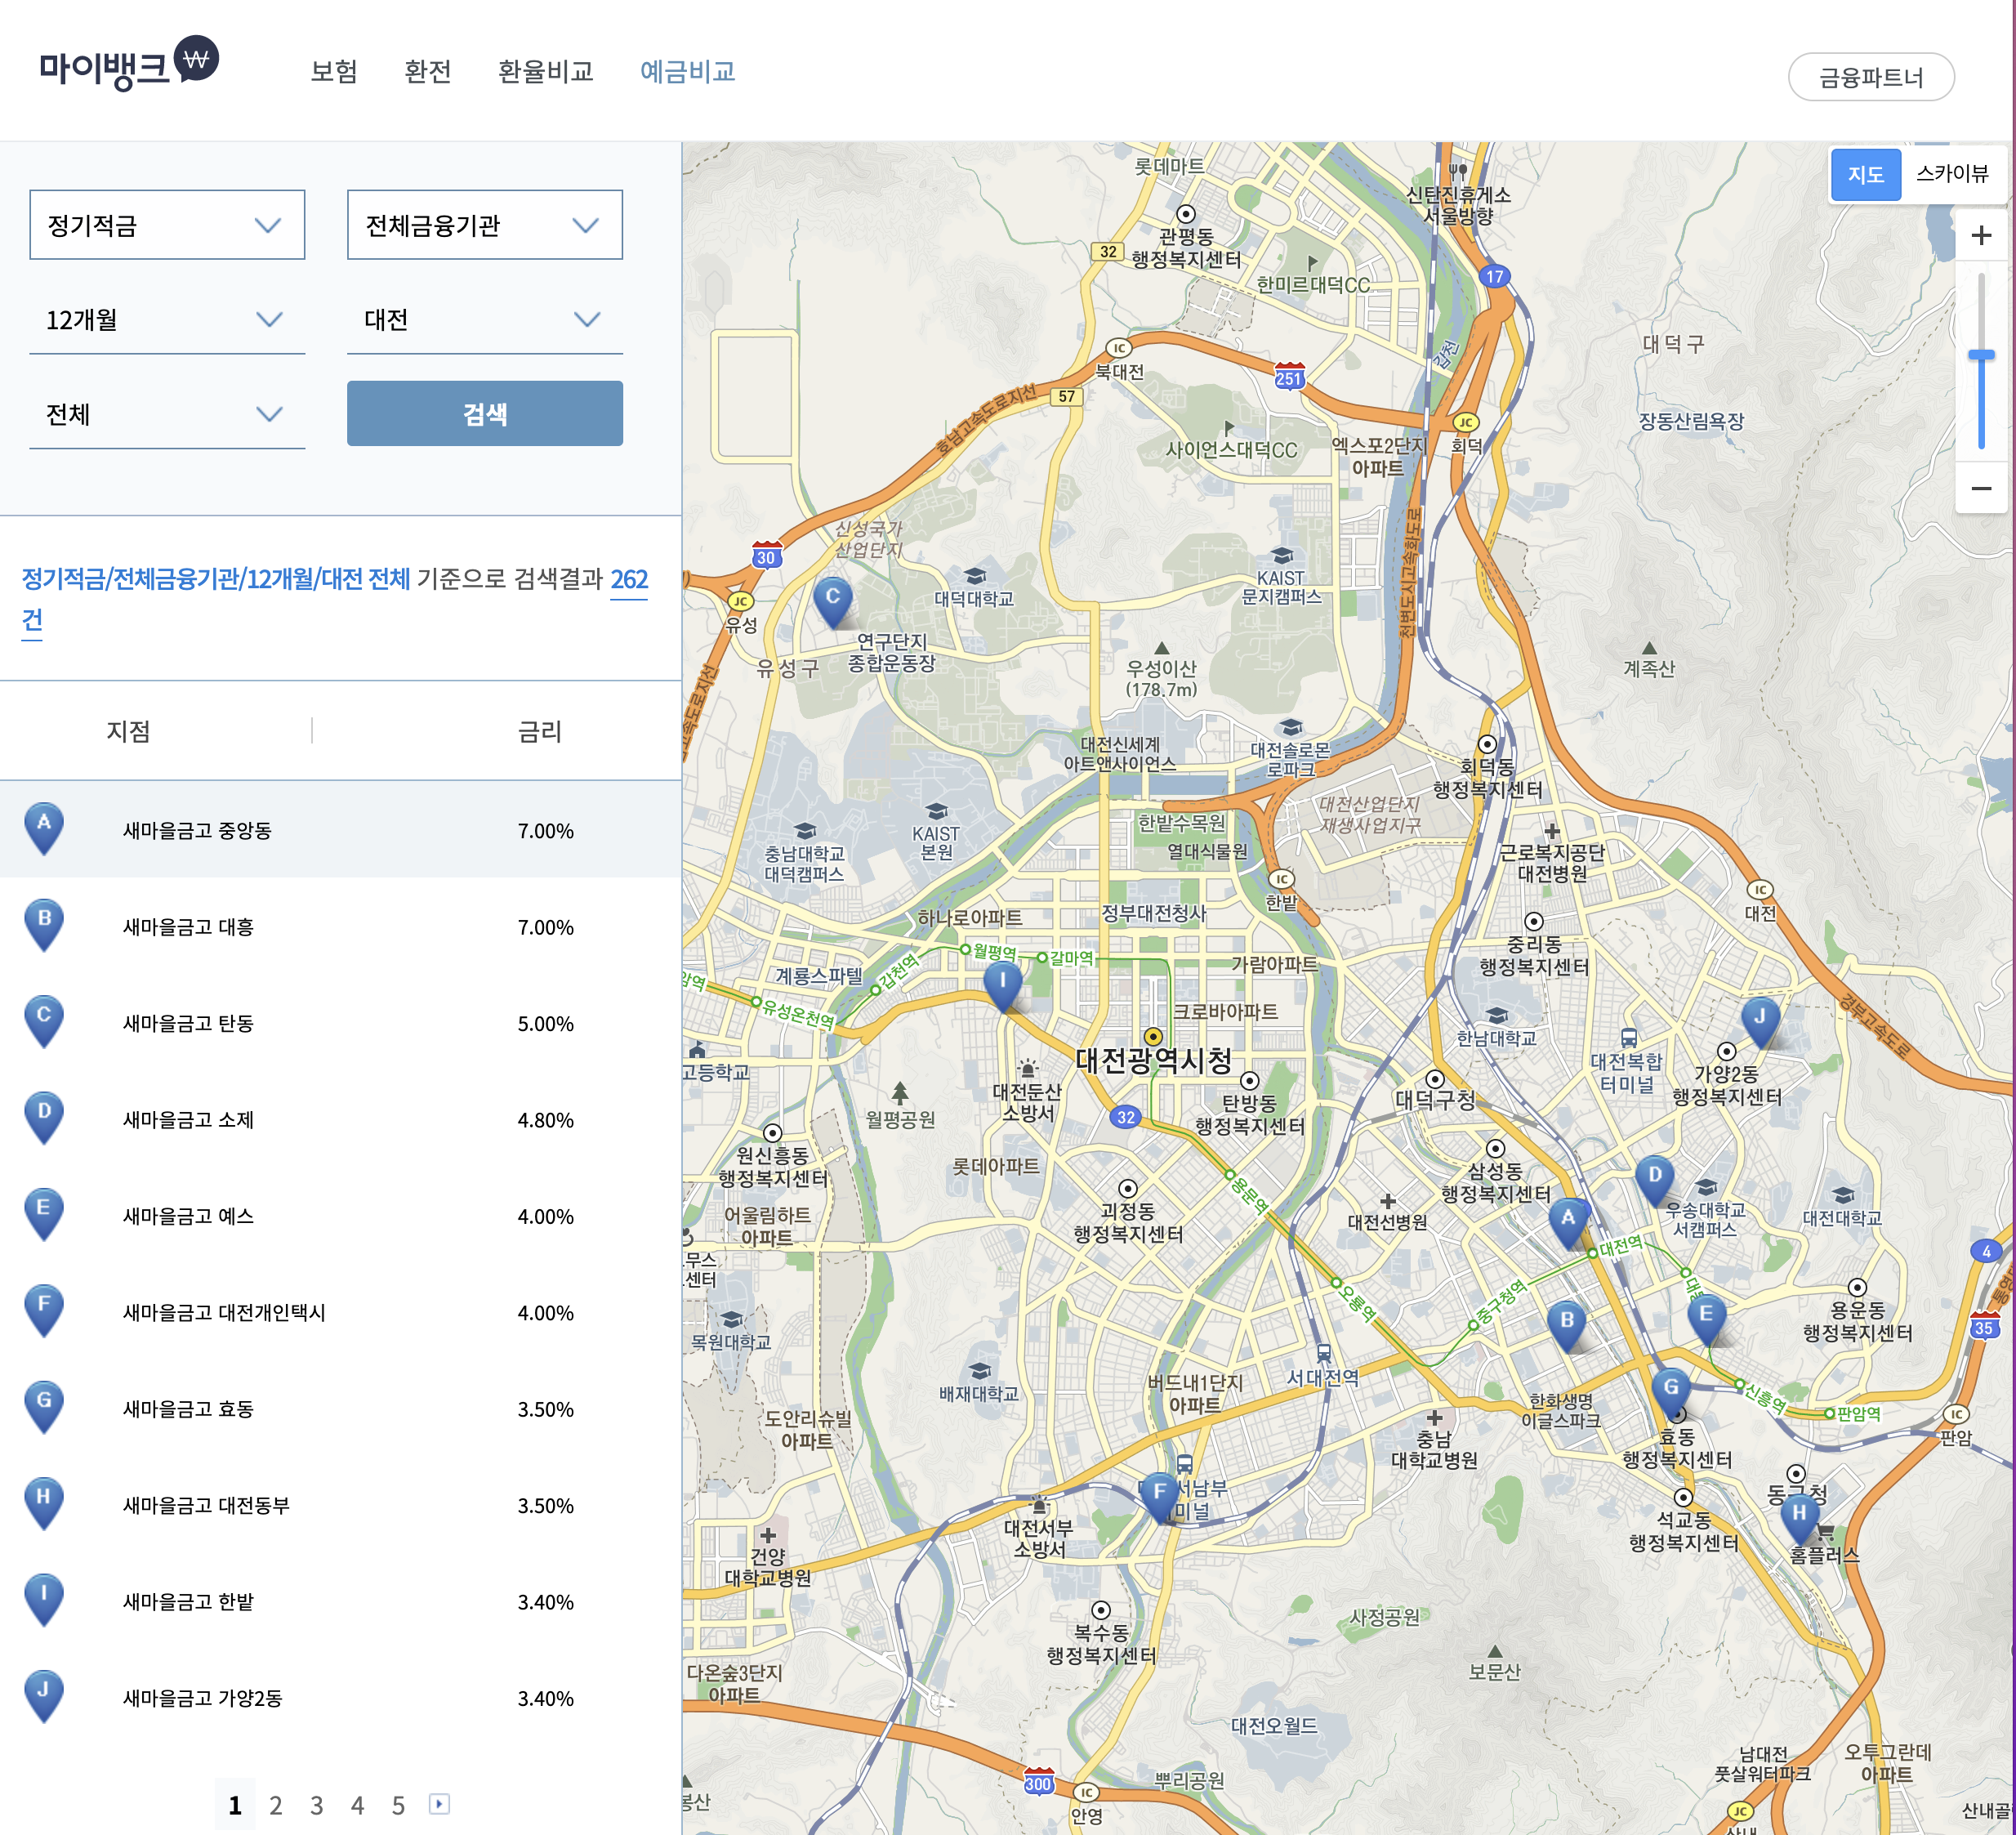Click list marker D for 새마을금고 소제
The height and width of the screenshot is (1835, 2016).
(x=44, y=1118)
